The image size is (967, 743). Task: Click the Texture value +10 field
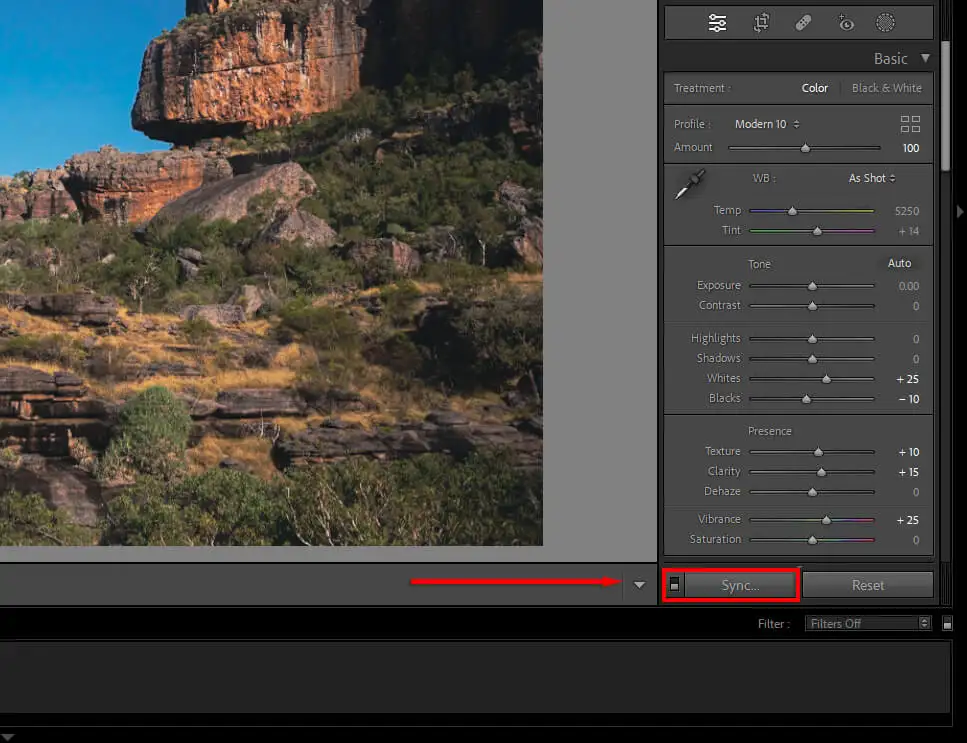point(908,452)
